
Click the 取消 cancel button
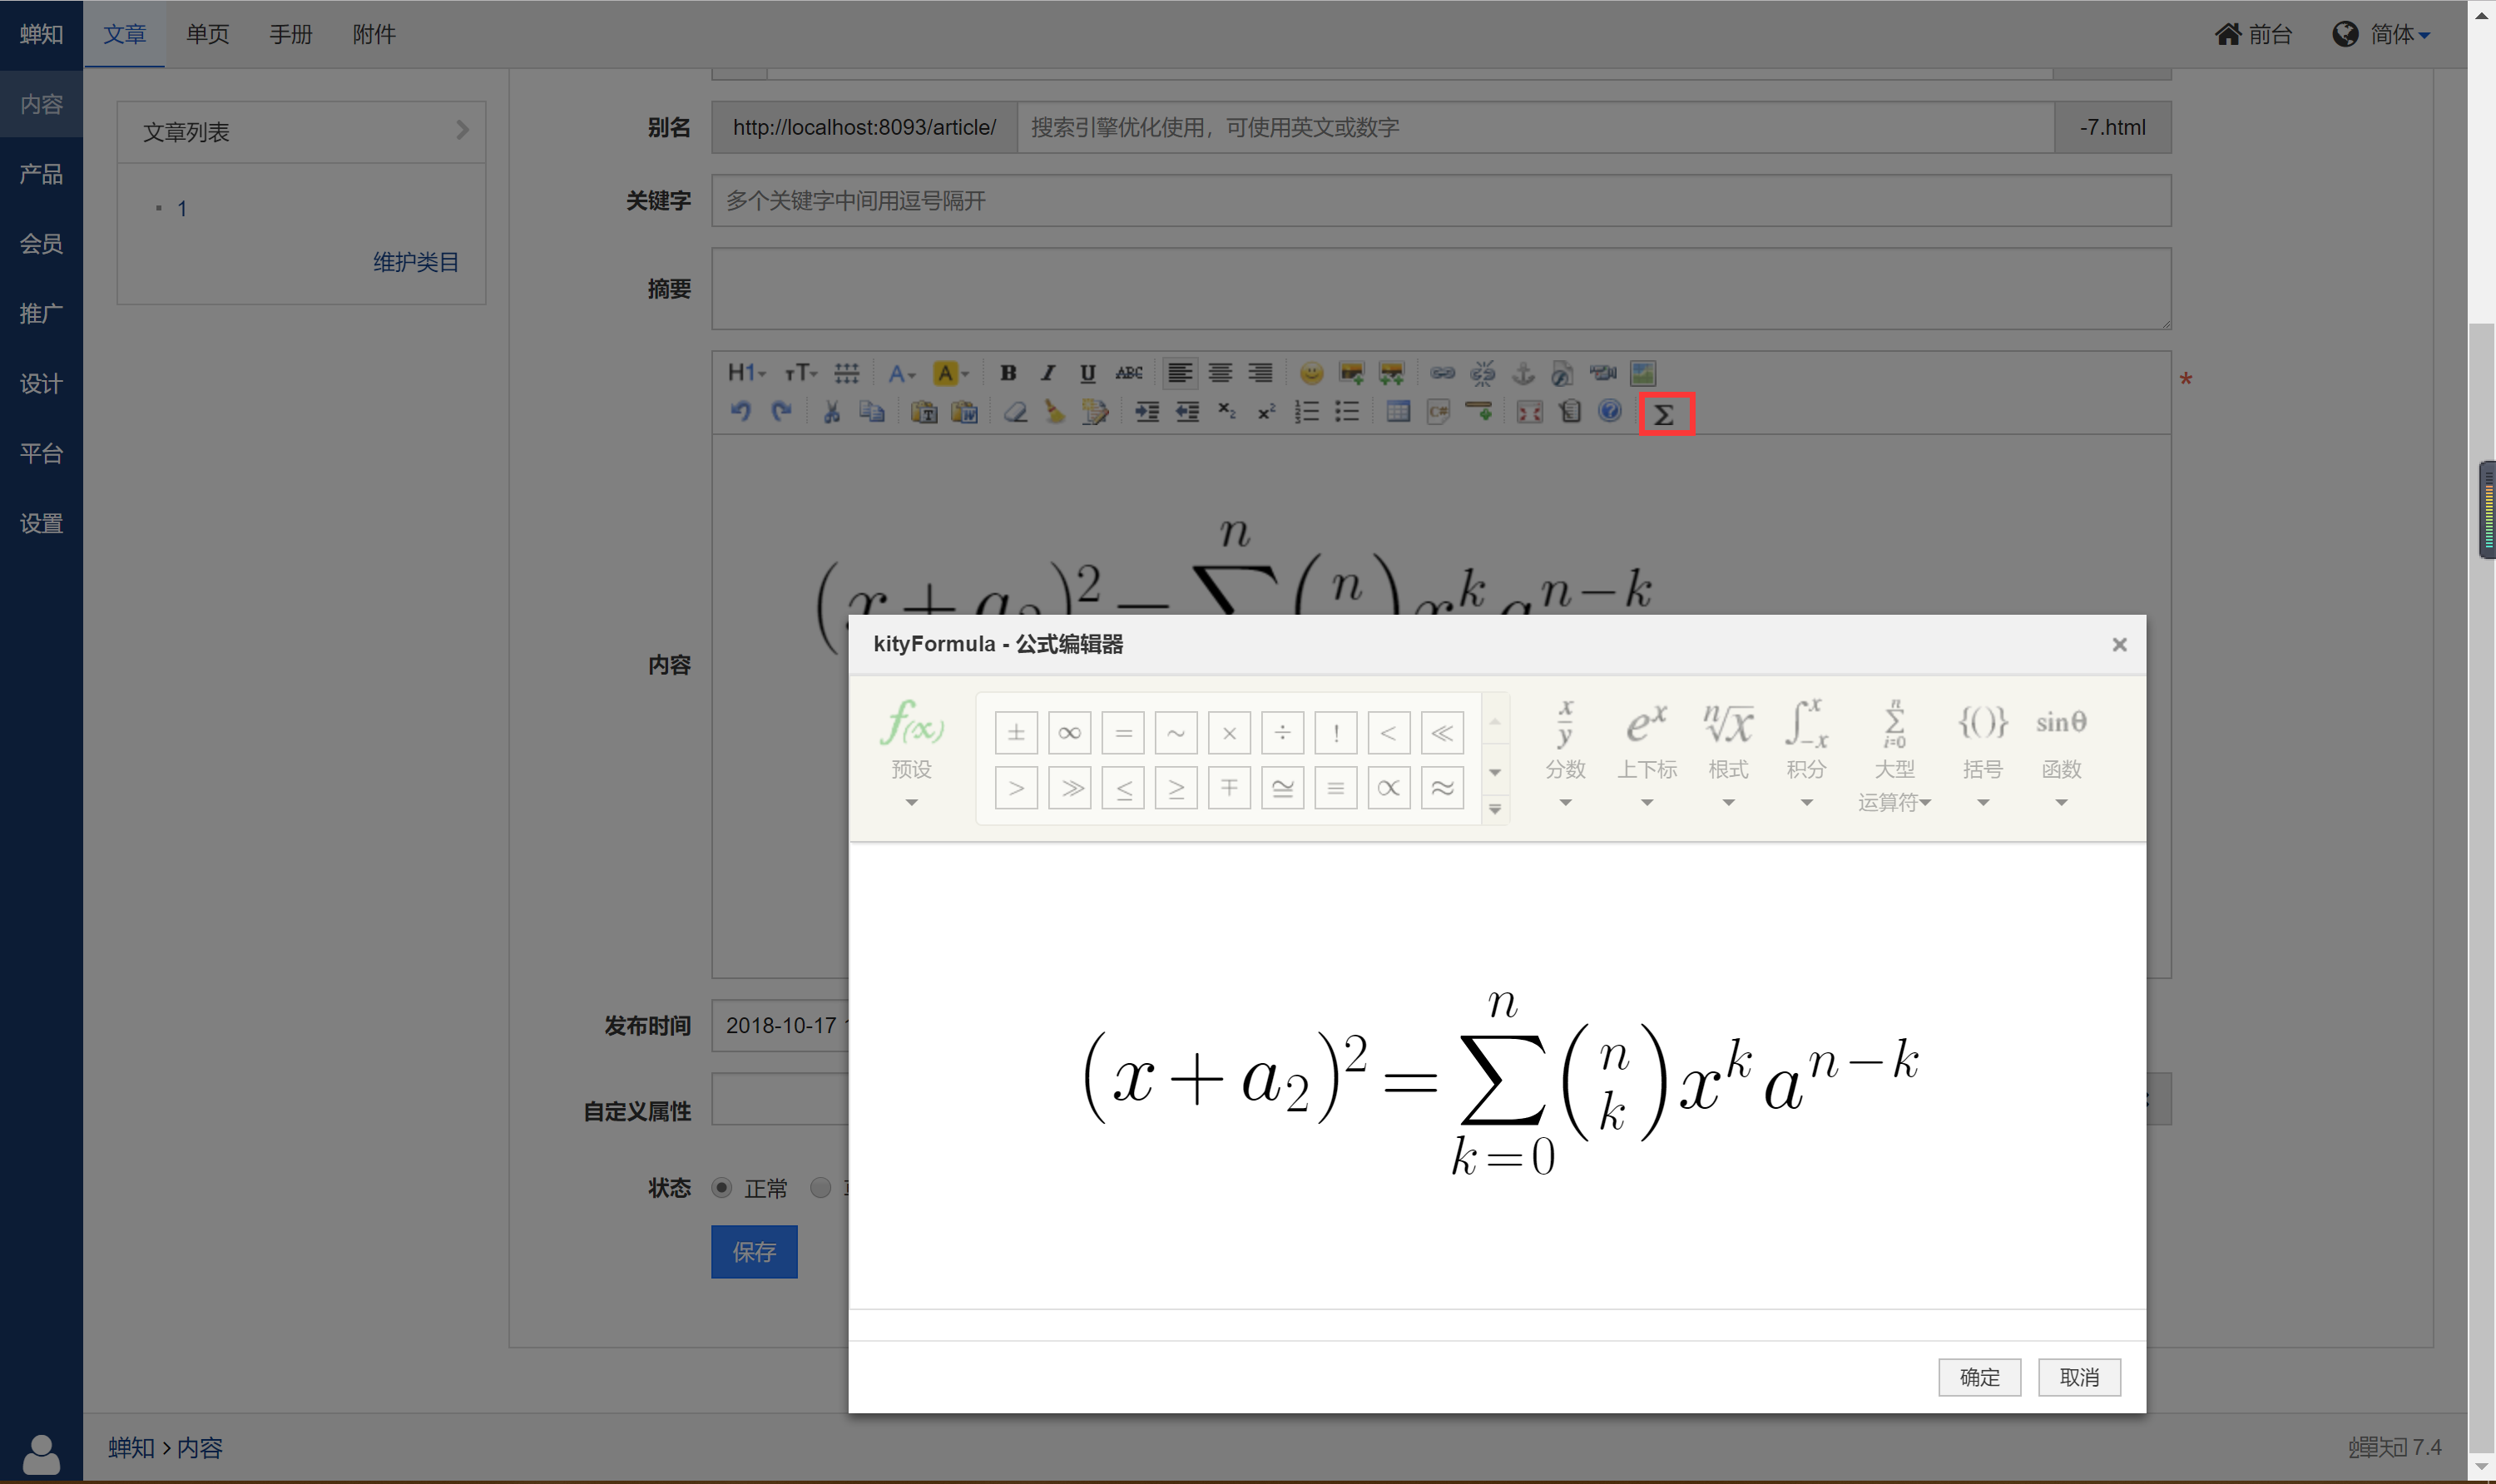(x=2079, y=1377)
